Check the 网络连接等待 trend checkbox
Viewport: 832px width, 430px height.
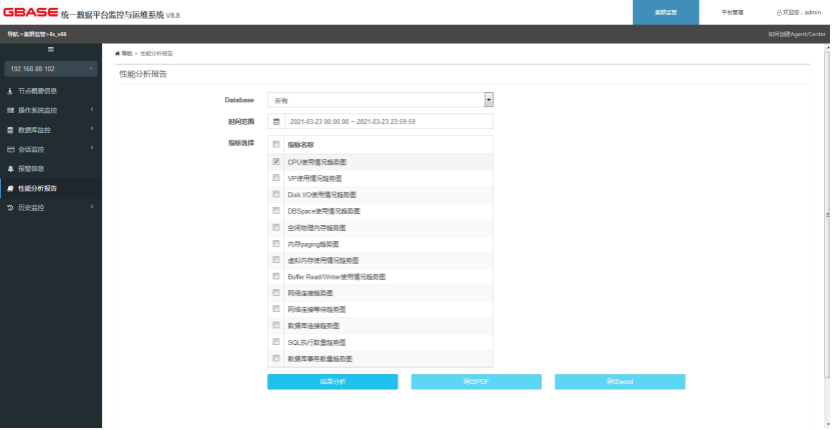click(x=276, y=309)
